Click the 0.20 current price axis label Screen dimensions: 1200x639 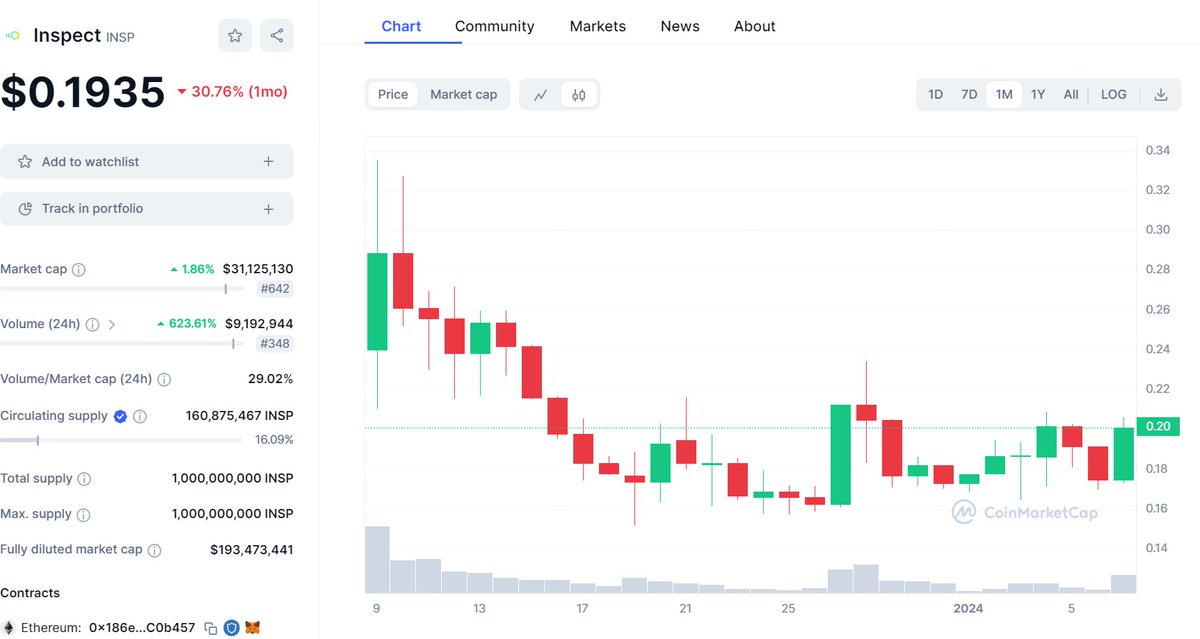pos(1158,427)
